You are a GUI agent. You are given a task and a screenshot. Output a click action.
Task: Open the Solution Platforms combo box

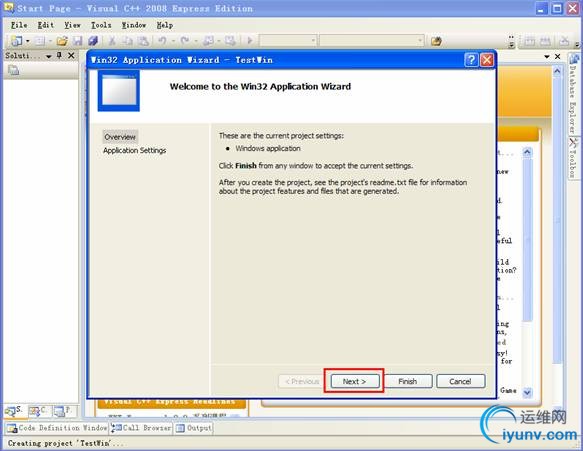click(x=371, y=40)
